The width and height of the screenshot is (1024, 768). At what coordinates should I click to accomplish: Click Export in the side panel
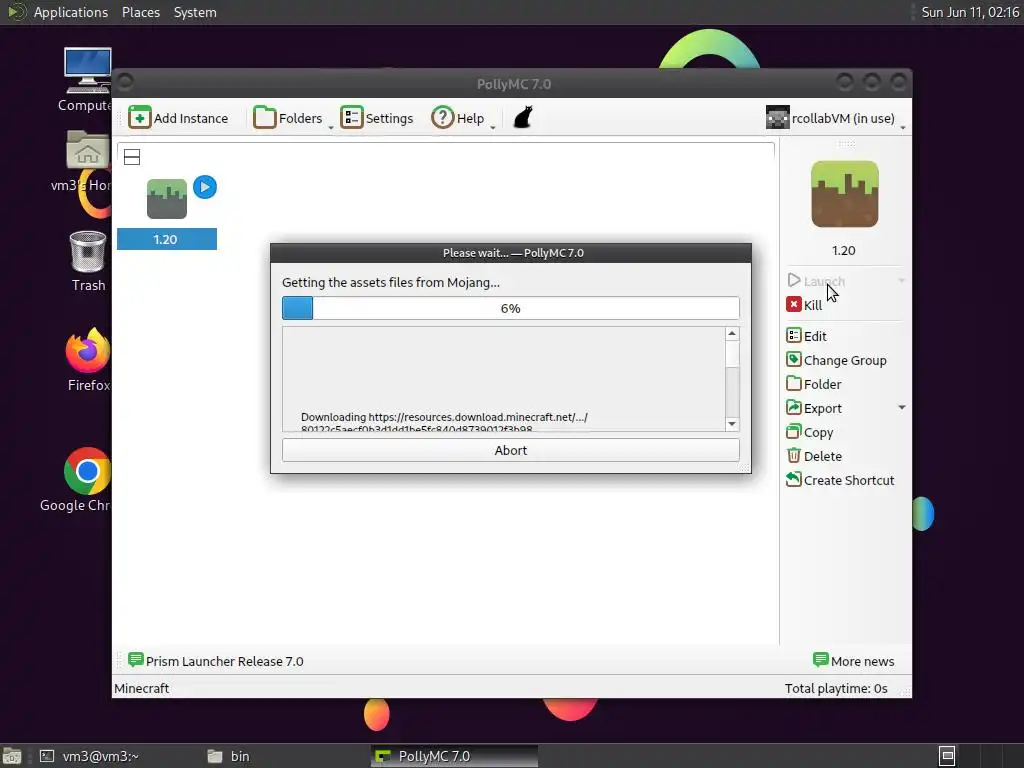tap(814, 408)
